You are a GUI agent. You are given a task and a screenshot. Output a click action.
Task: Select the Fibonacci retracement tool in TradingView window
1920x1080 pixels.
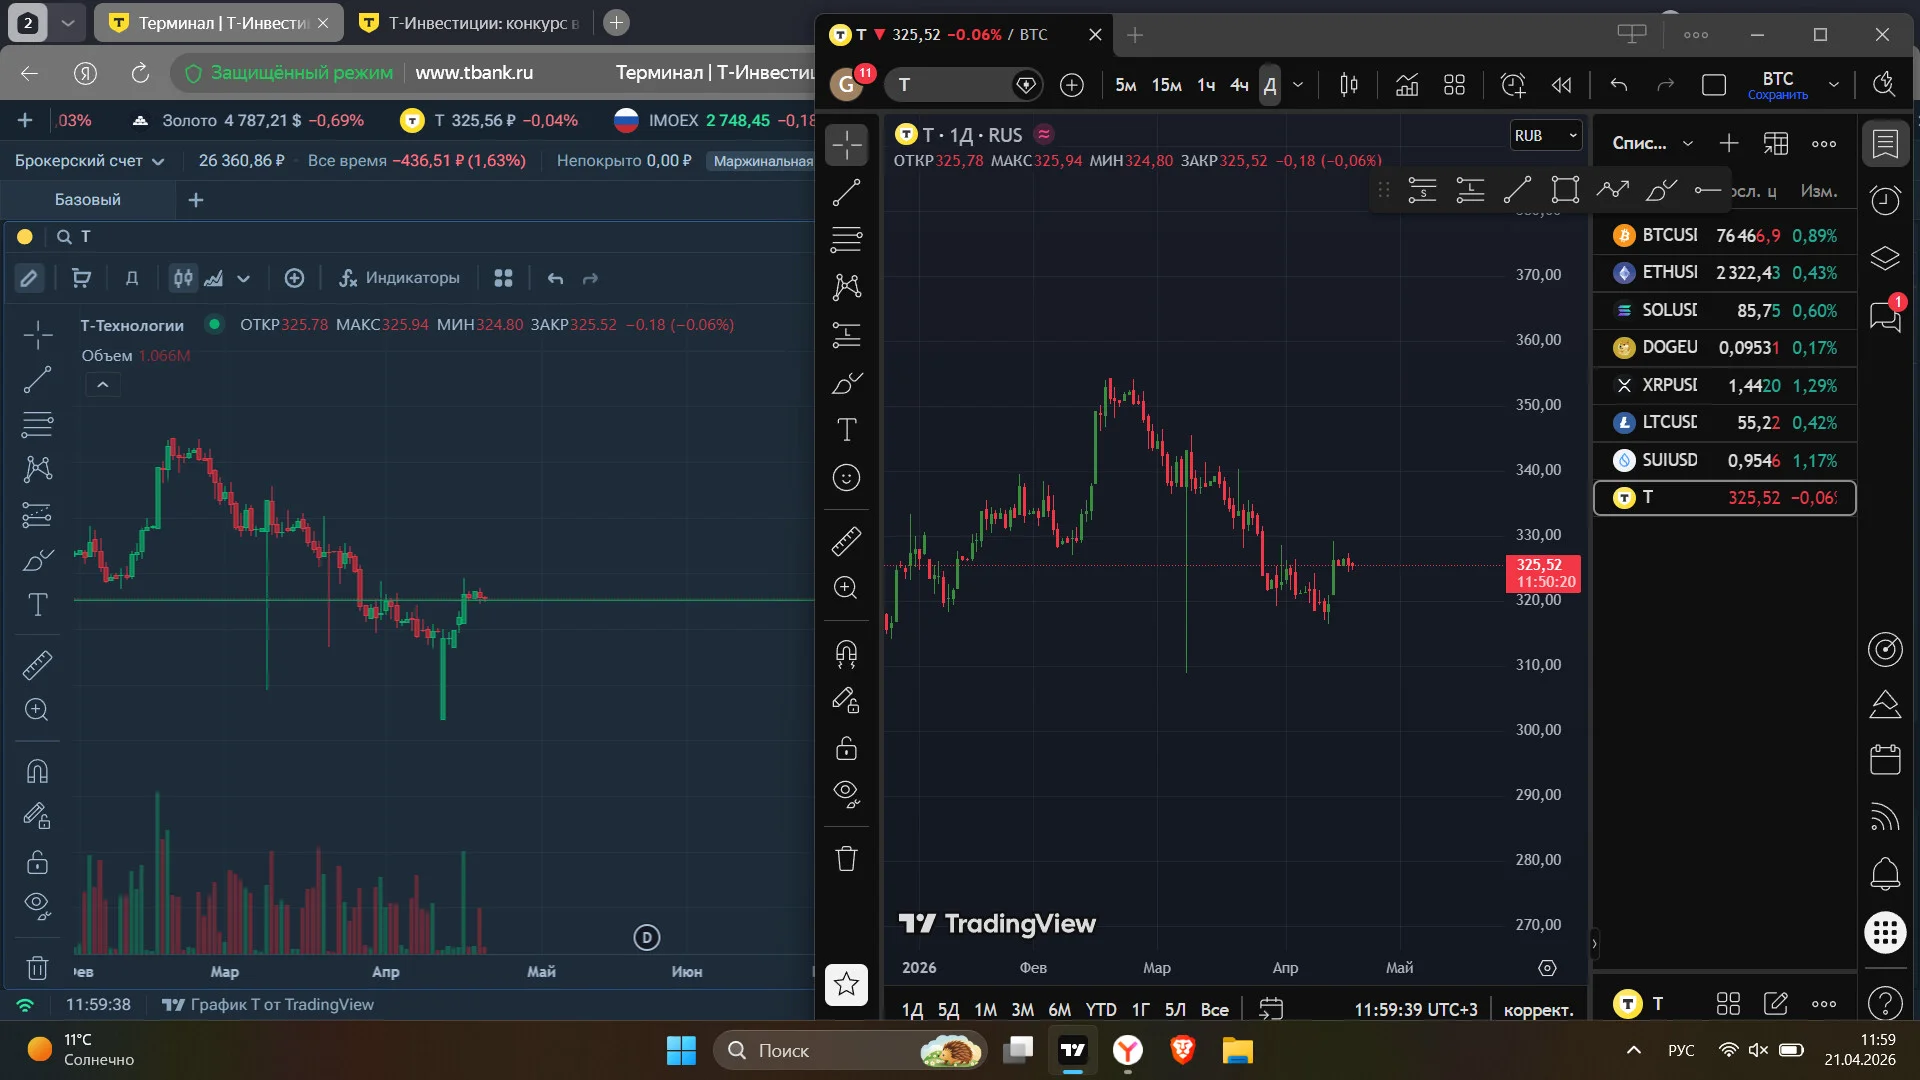click(x=846, y=239)
